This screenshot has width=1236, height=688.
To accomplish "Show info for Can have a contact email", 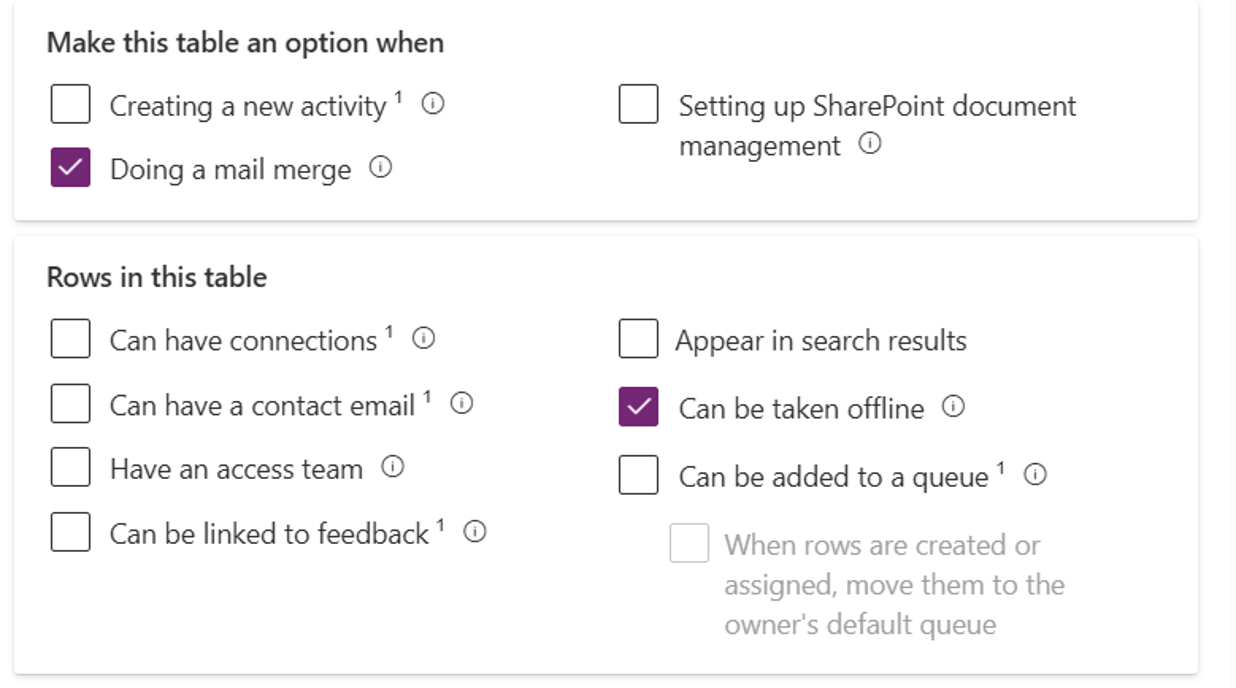I will (x=461, y=403).
